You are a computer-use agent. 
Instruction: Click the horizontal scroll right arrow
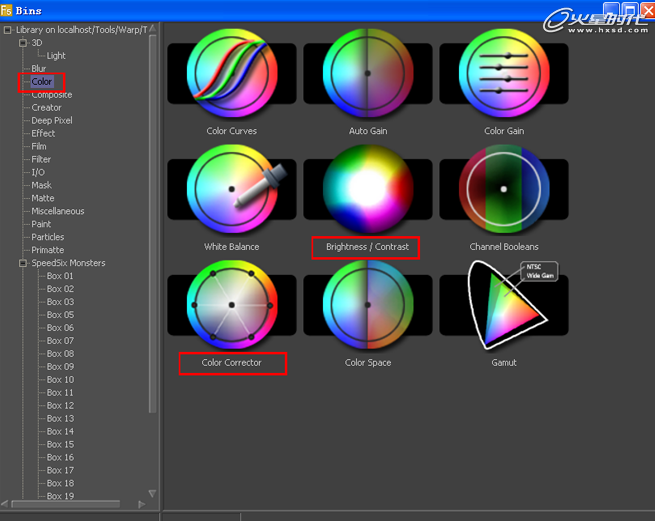click(x=142, y=504)
